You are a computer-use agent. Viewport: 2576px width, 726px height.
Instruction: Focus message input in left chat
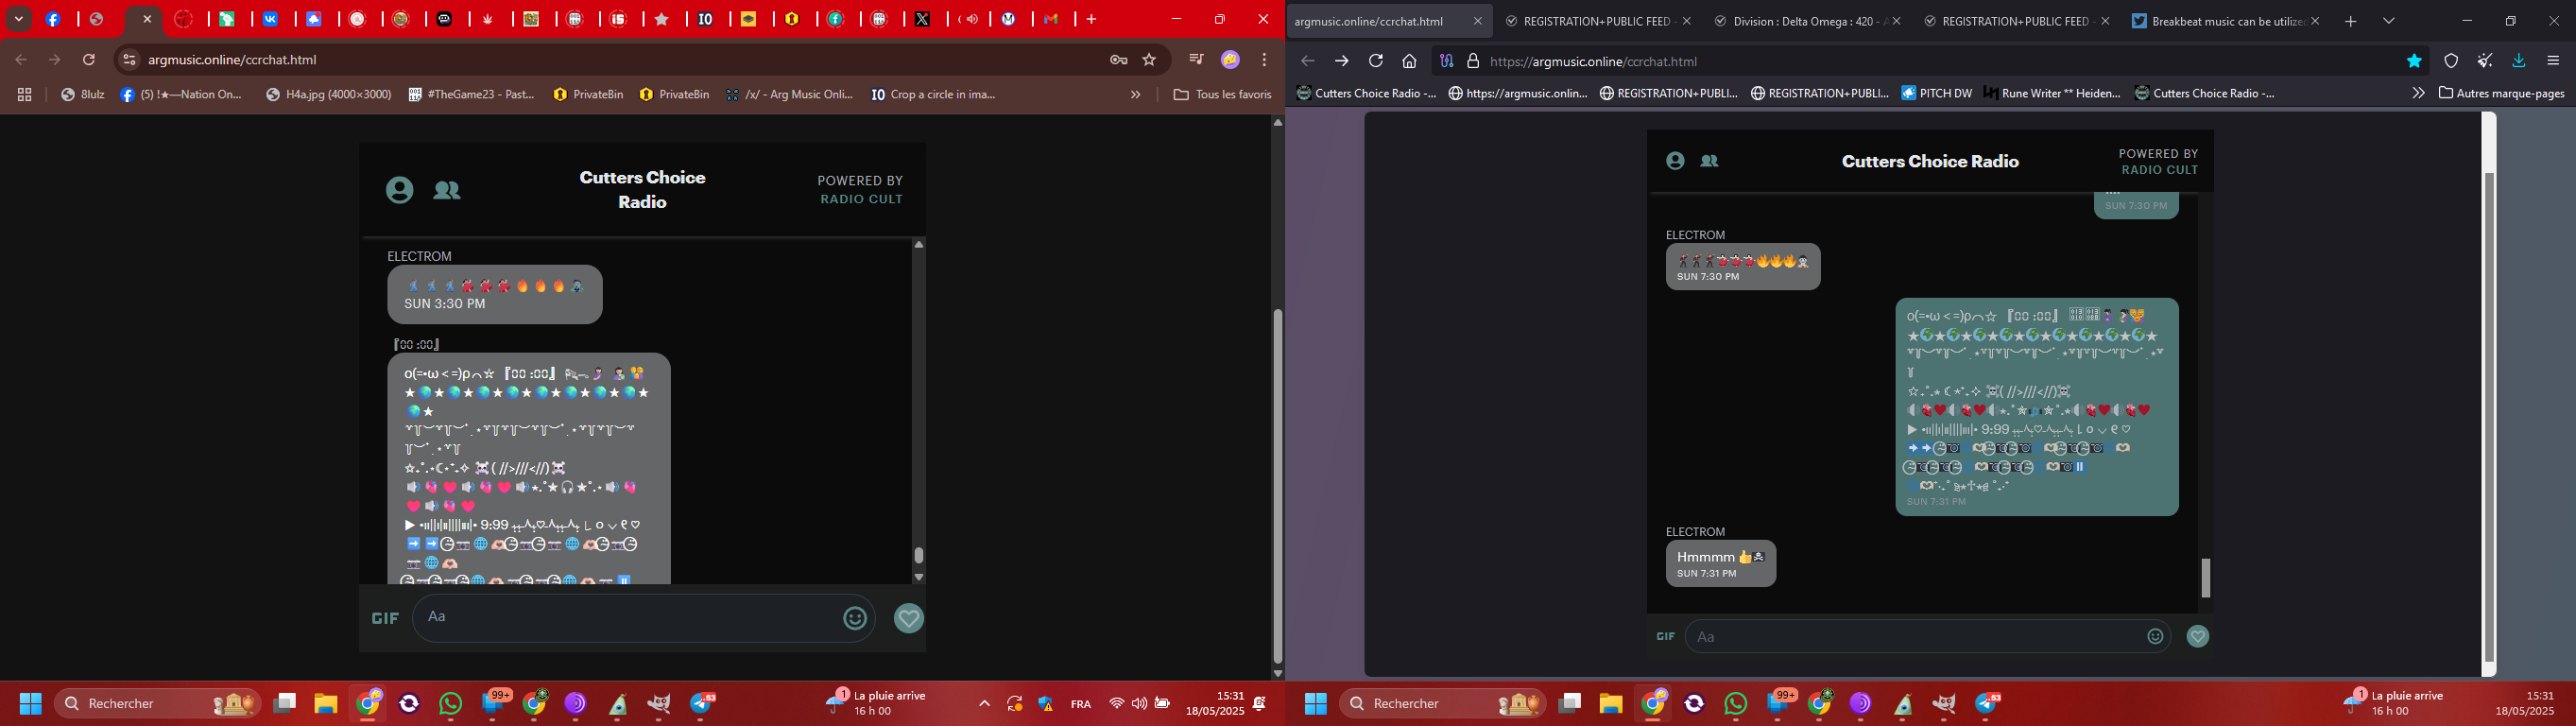click(630, 617)
